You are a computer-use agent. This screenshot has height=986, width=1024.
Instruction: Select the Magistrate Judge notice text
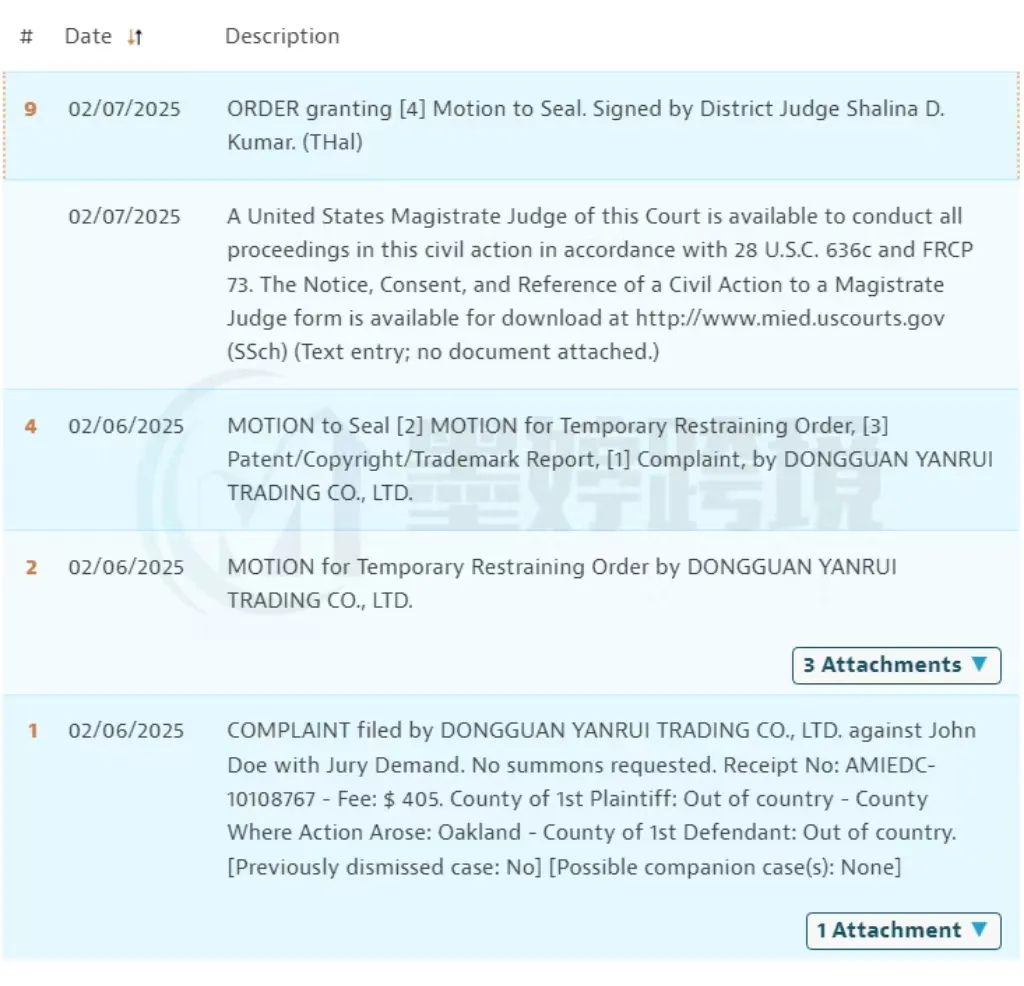pos(600,284)
